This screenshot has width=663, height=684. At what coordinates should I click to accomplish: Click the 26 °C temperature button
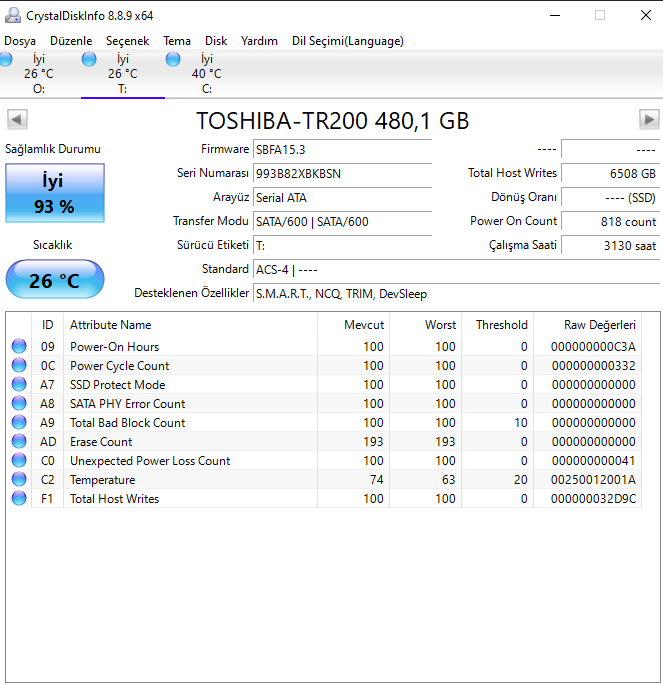[55, 280]
